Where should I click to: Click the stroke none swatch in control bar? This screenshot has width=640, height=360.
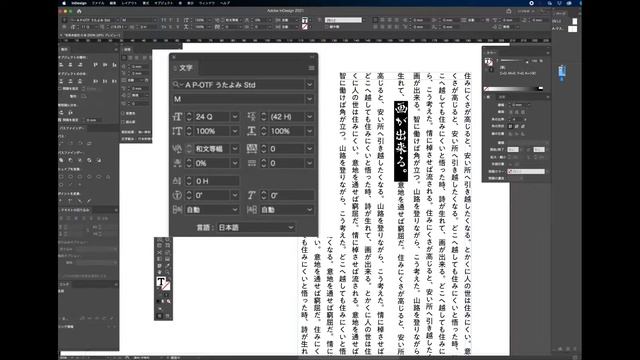click(304, 27)
